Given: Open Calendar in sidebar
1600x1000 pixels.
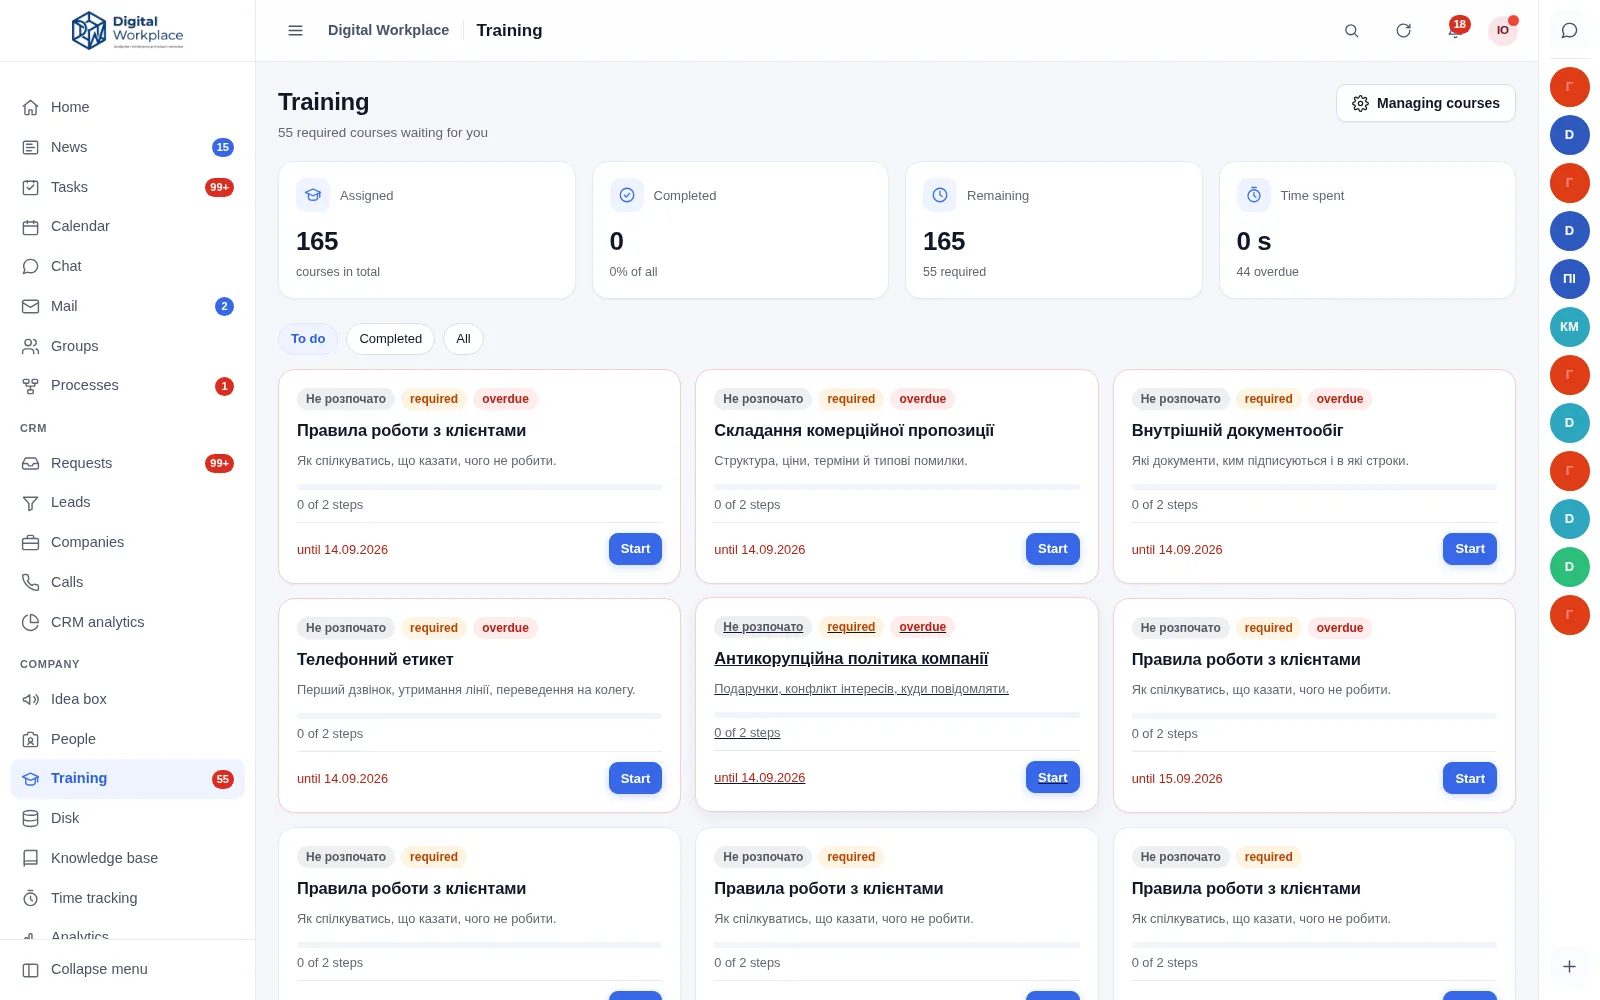Looking at the screenshot, I should [127, 226].
